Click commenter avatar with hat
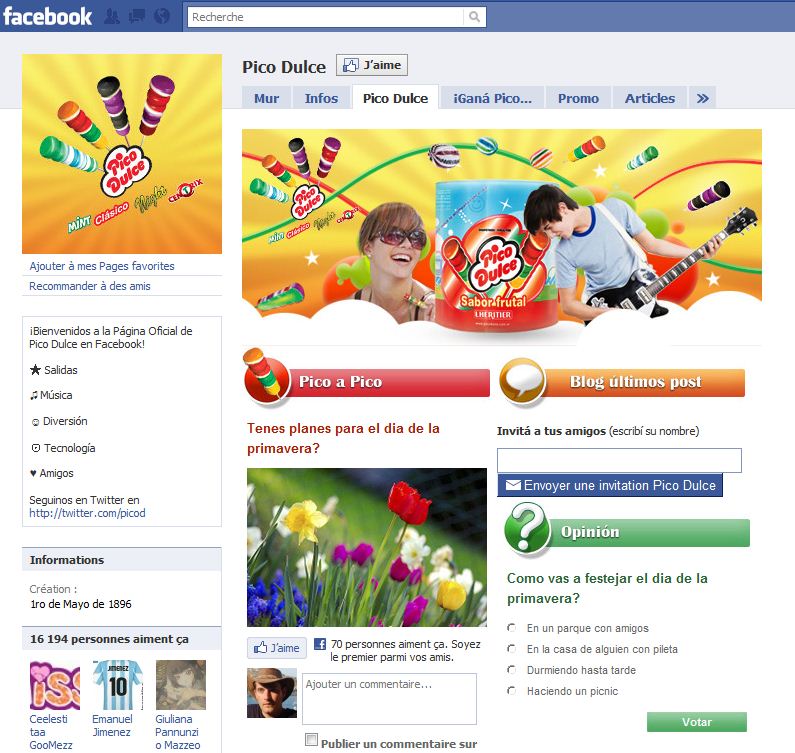 coord(272,693)
